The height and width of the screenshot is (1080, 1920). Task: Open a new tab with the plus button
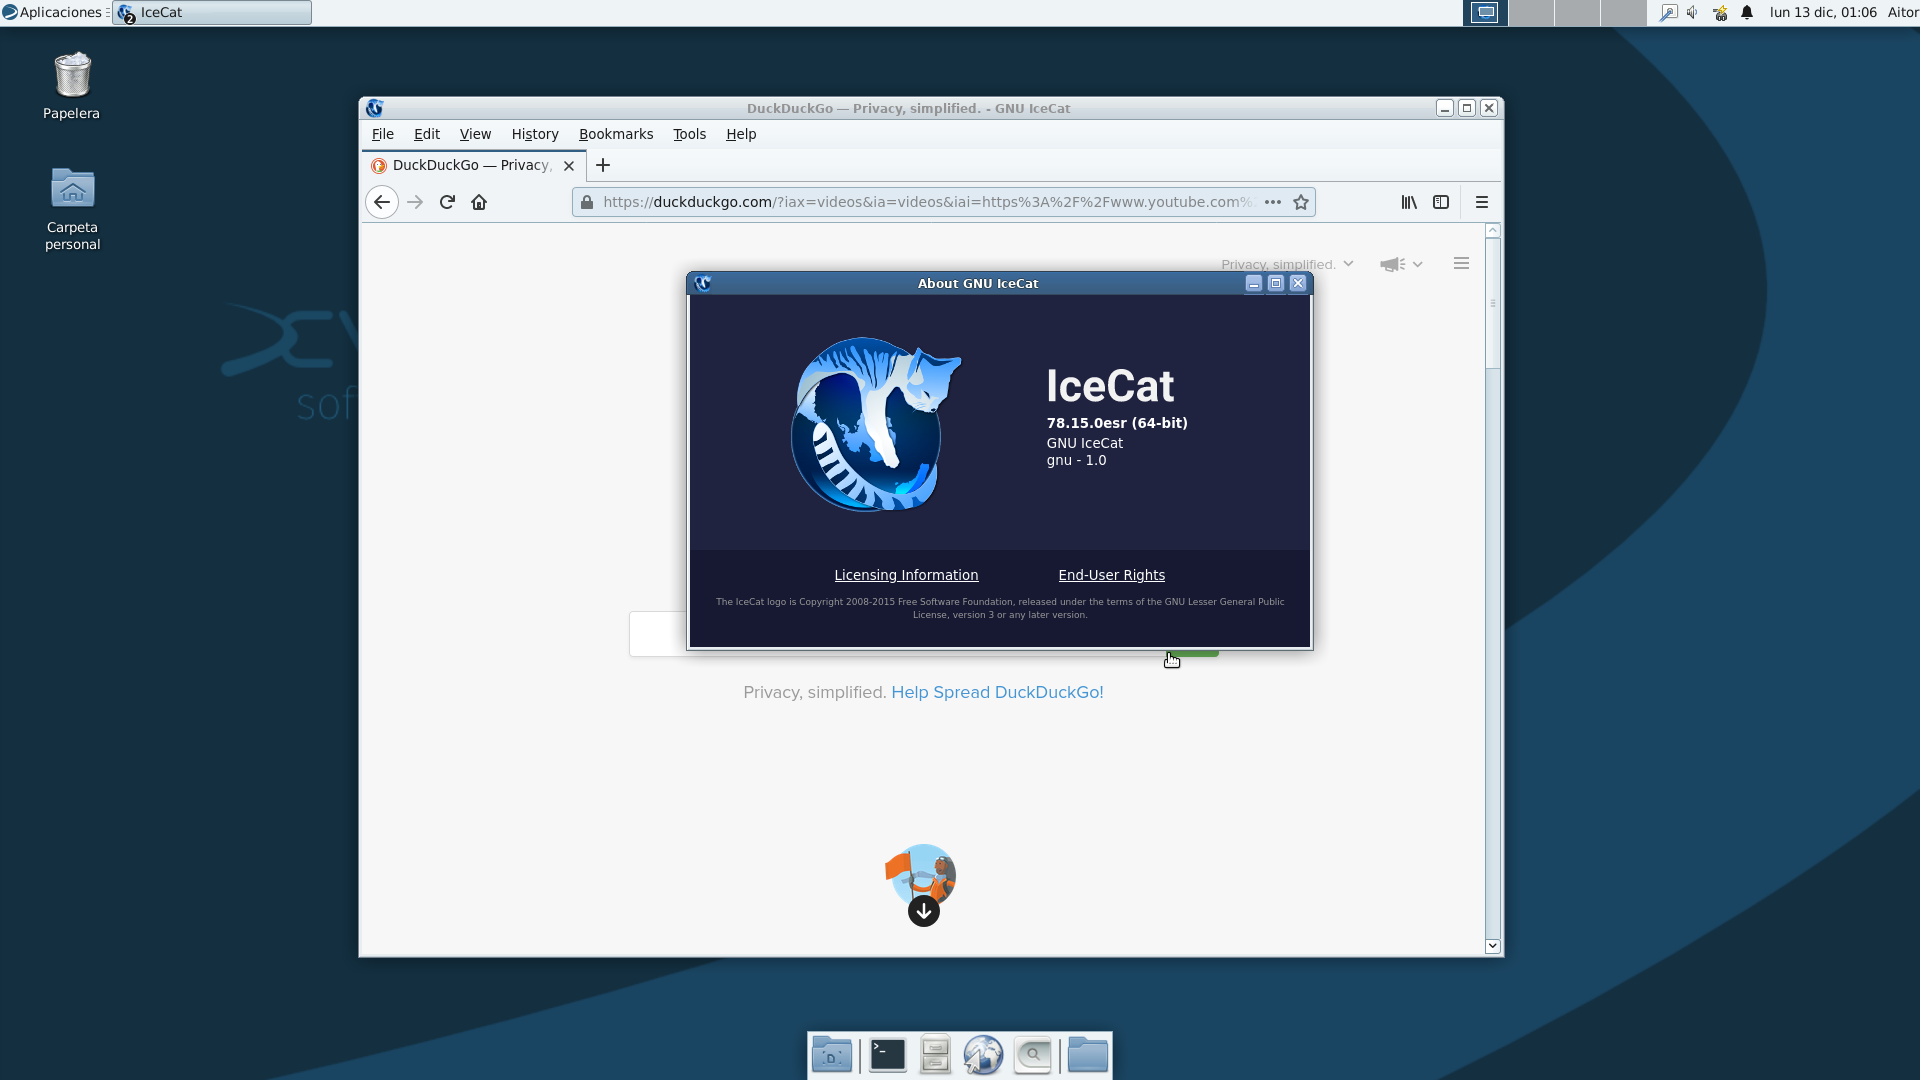pos(603,165)
